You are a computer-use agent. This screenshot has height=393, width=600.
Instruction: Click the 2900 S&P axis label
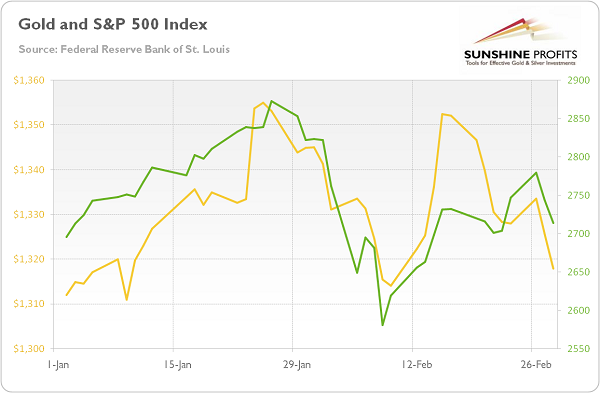click(x=579, y=80)
